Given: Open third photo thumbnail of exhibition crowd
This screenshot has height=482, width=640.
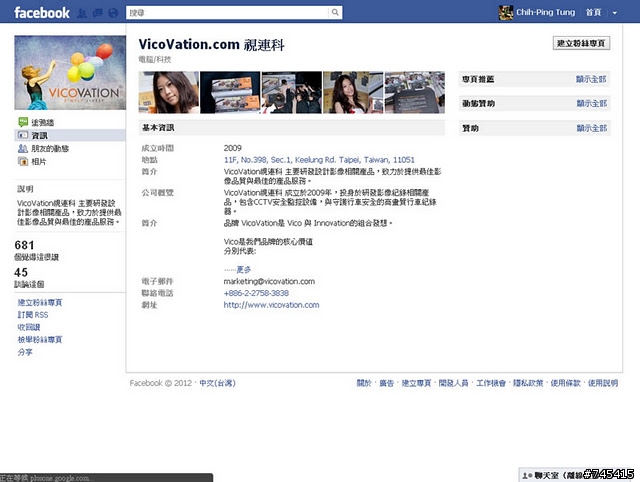Looking at the screenshot, I should tap(291, 92).
